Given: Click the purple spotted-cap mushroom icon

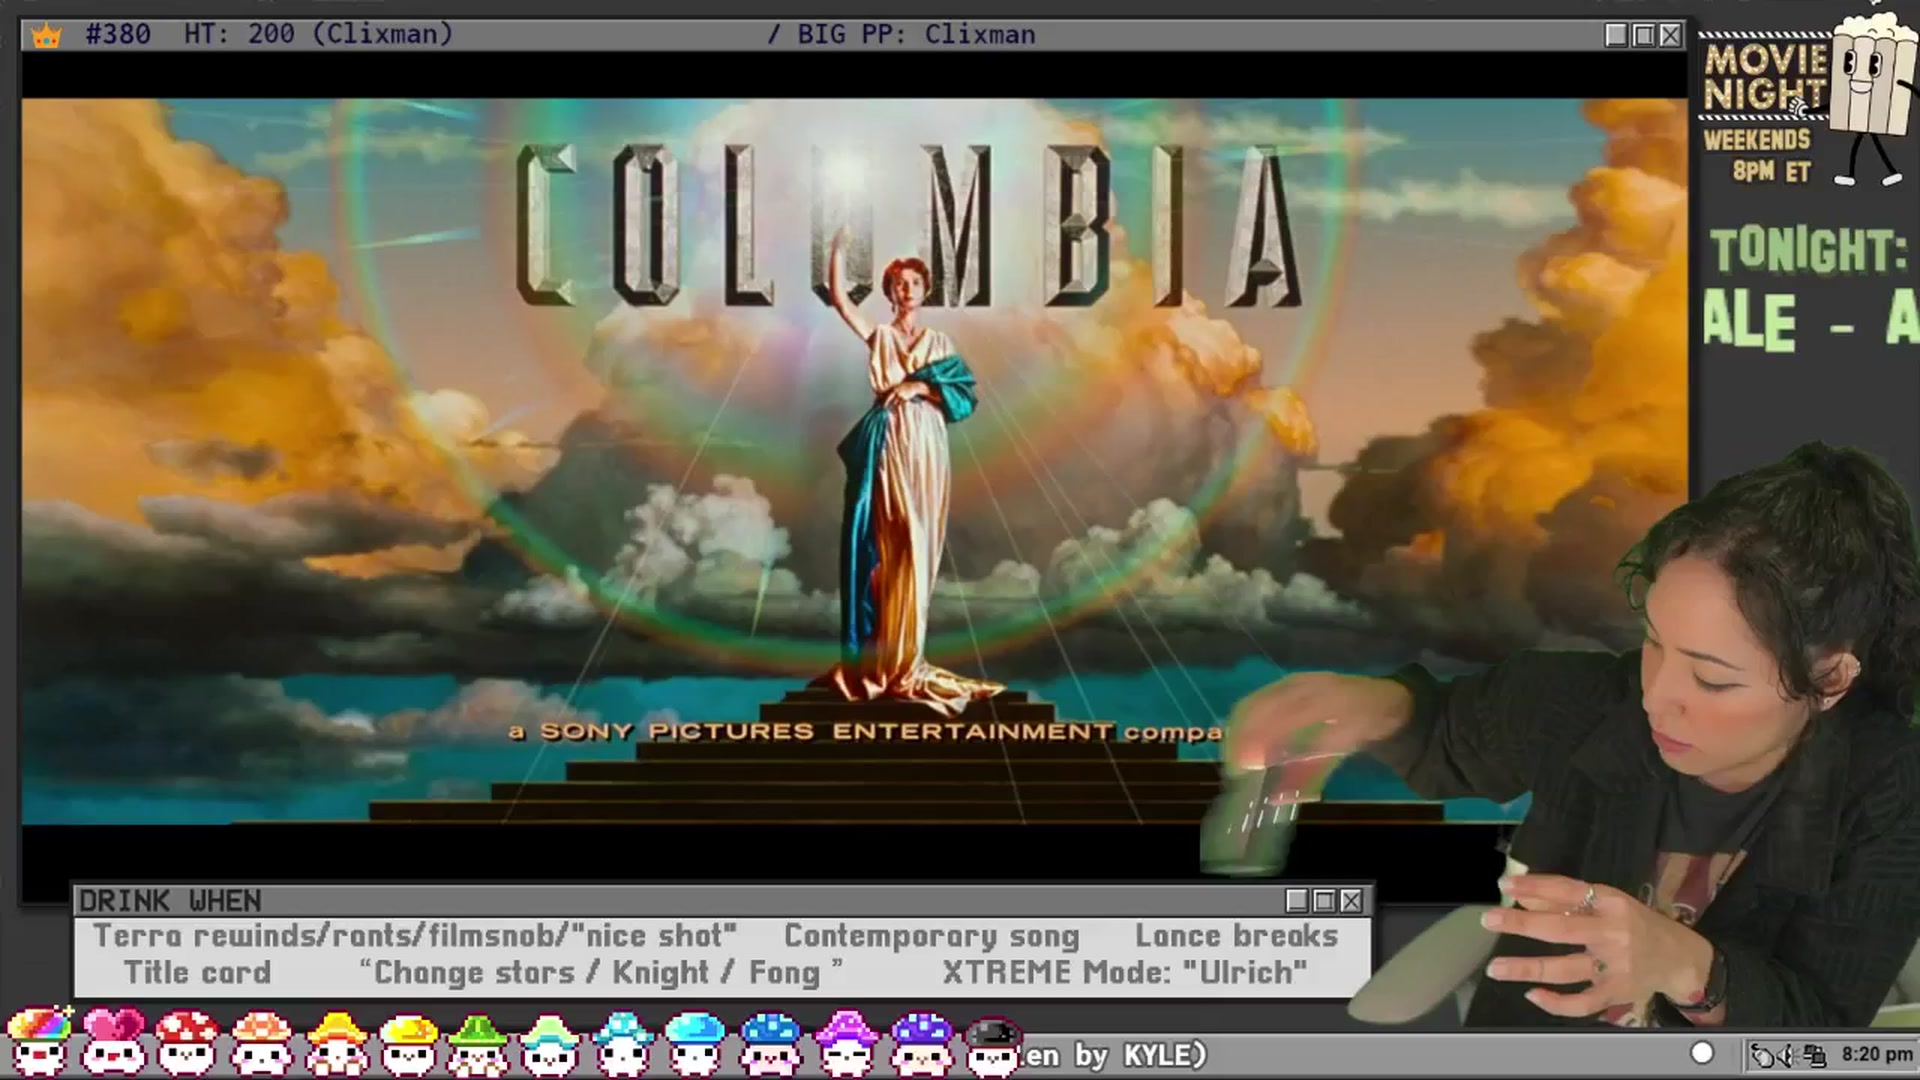Looking at the screenshot, I should pyautogui.click(x=921, y=1042).
